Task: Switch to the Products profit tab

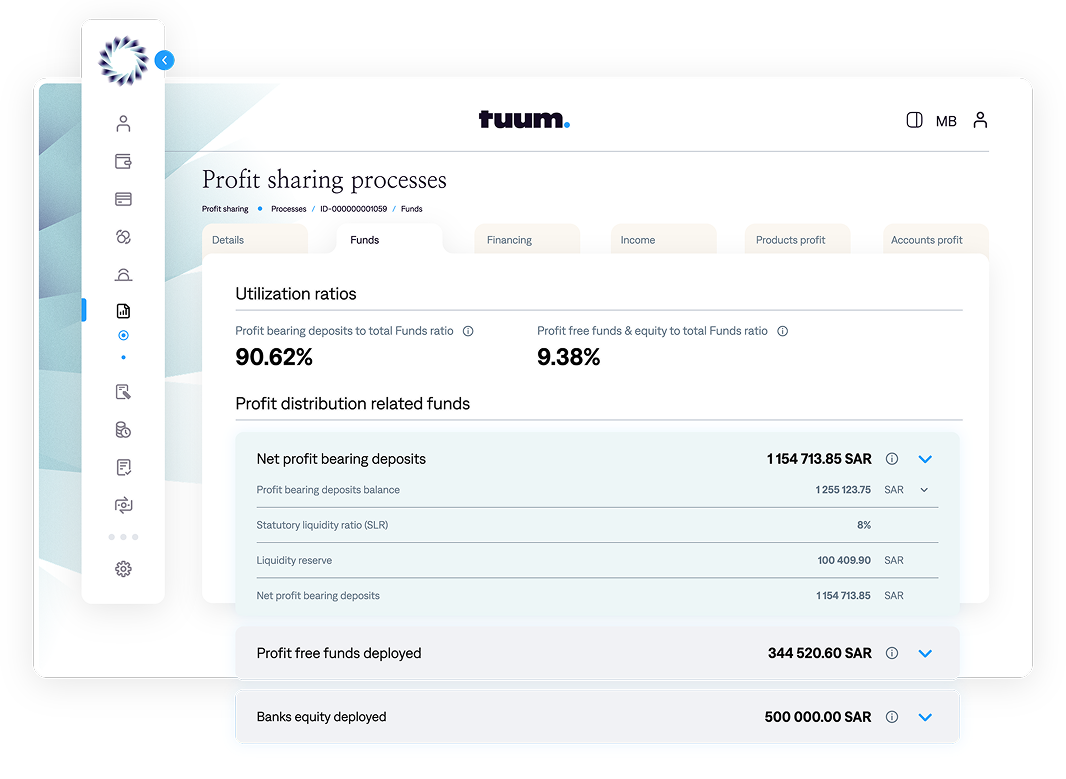Action: (x=790, y=240)
